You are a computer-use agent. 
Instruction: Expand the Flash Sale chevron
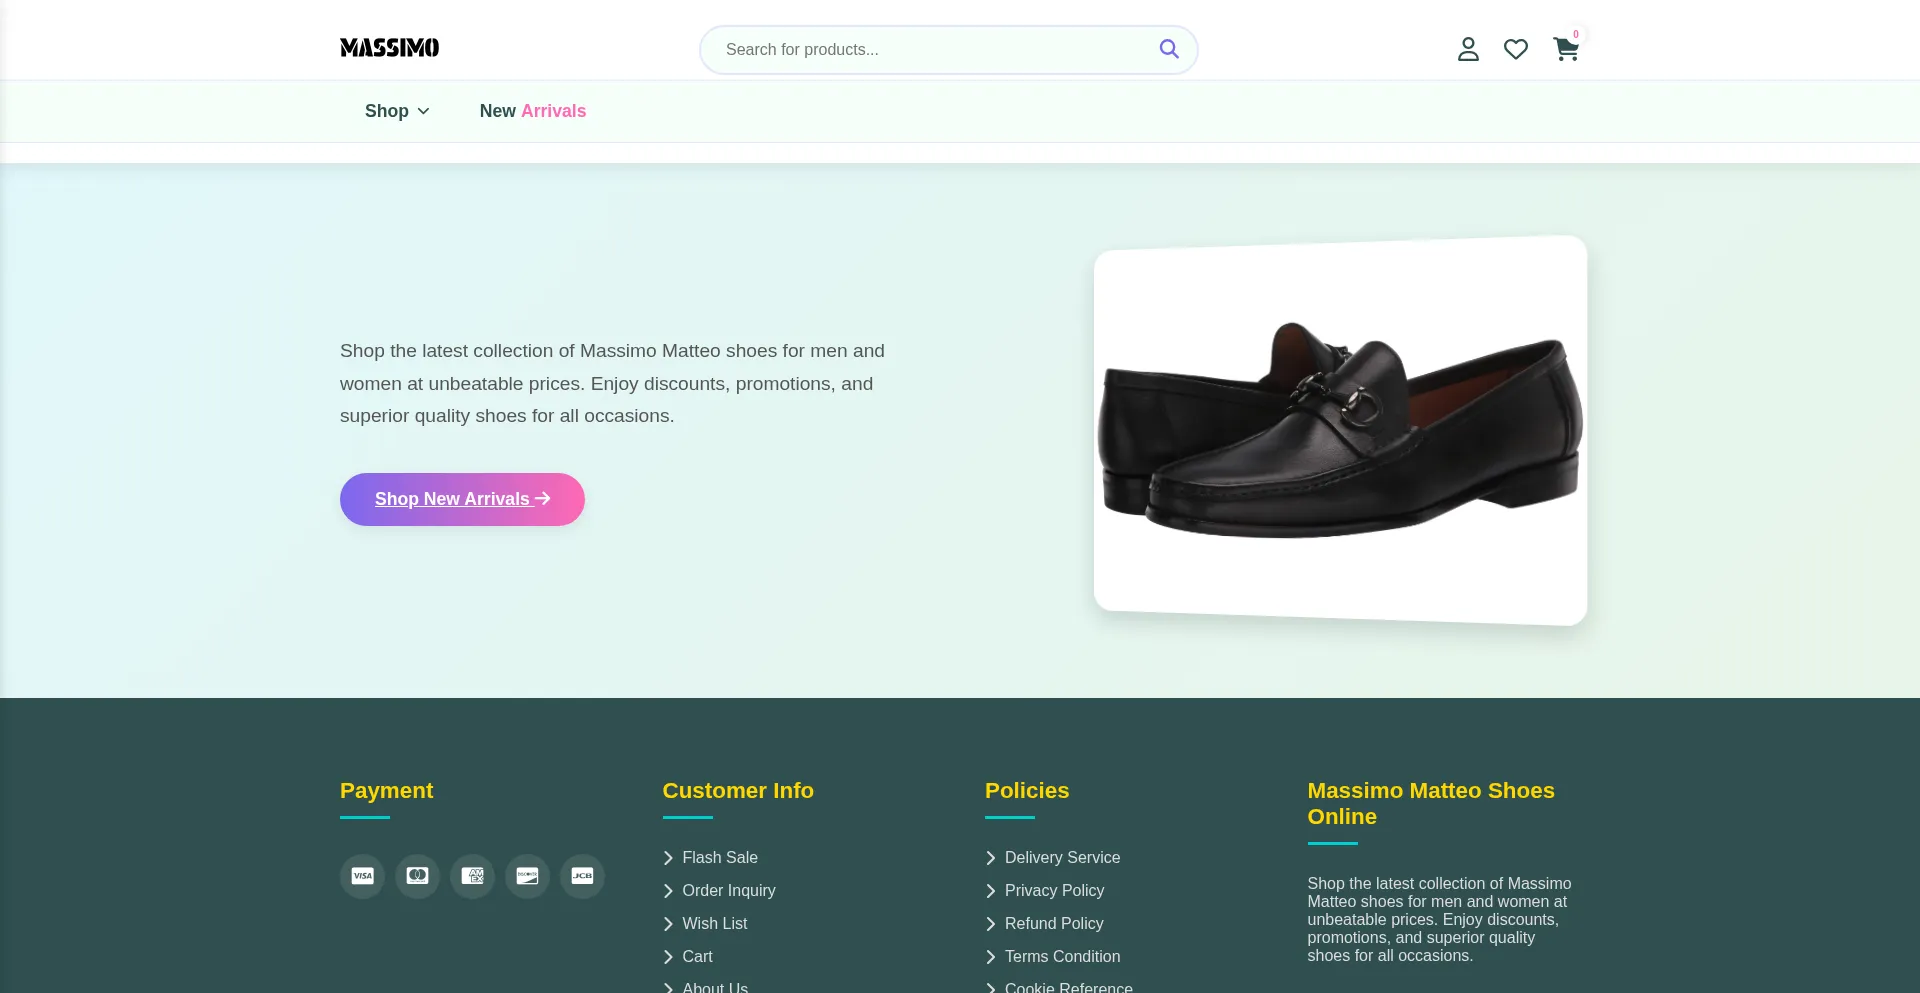tap(668, 858)
